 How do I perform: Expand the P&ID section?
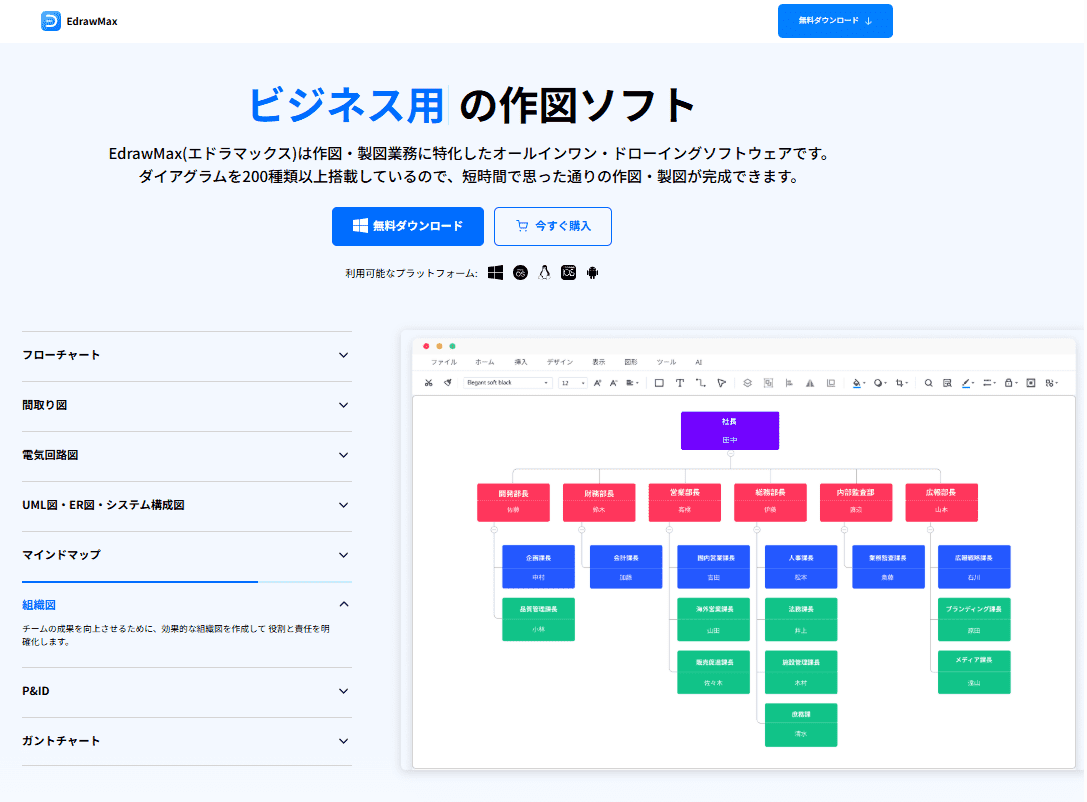tap(186, 691)
